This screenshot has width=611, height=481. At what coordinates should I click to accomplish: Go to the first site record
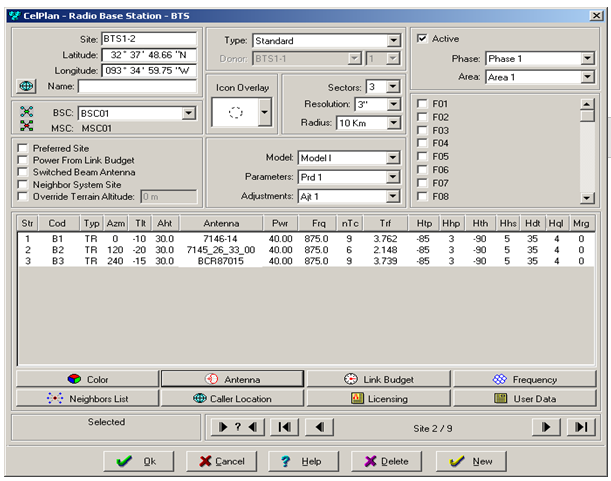[285, 427]
